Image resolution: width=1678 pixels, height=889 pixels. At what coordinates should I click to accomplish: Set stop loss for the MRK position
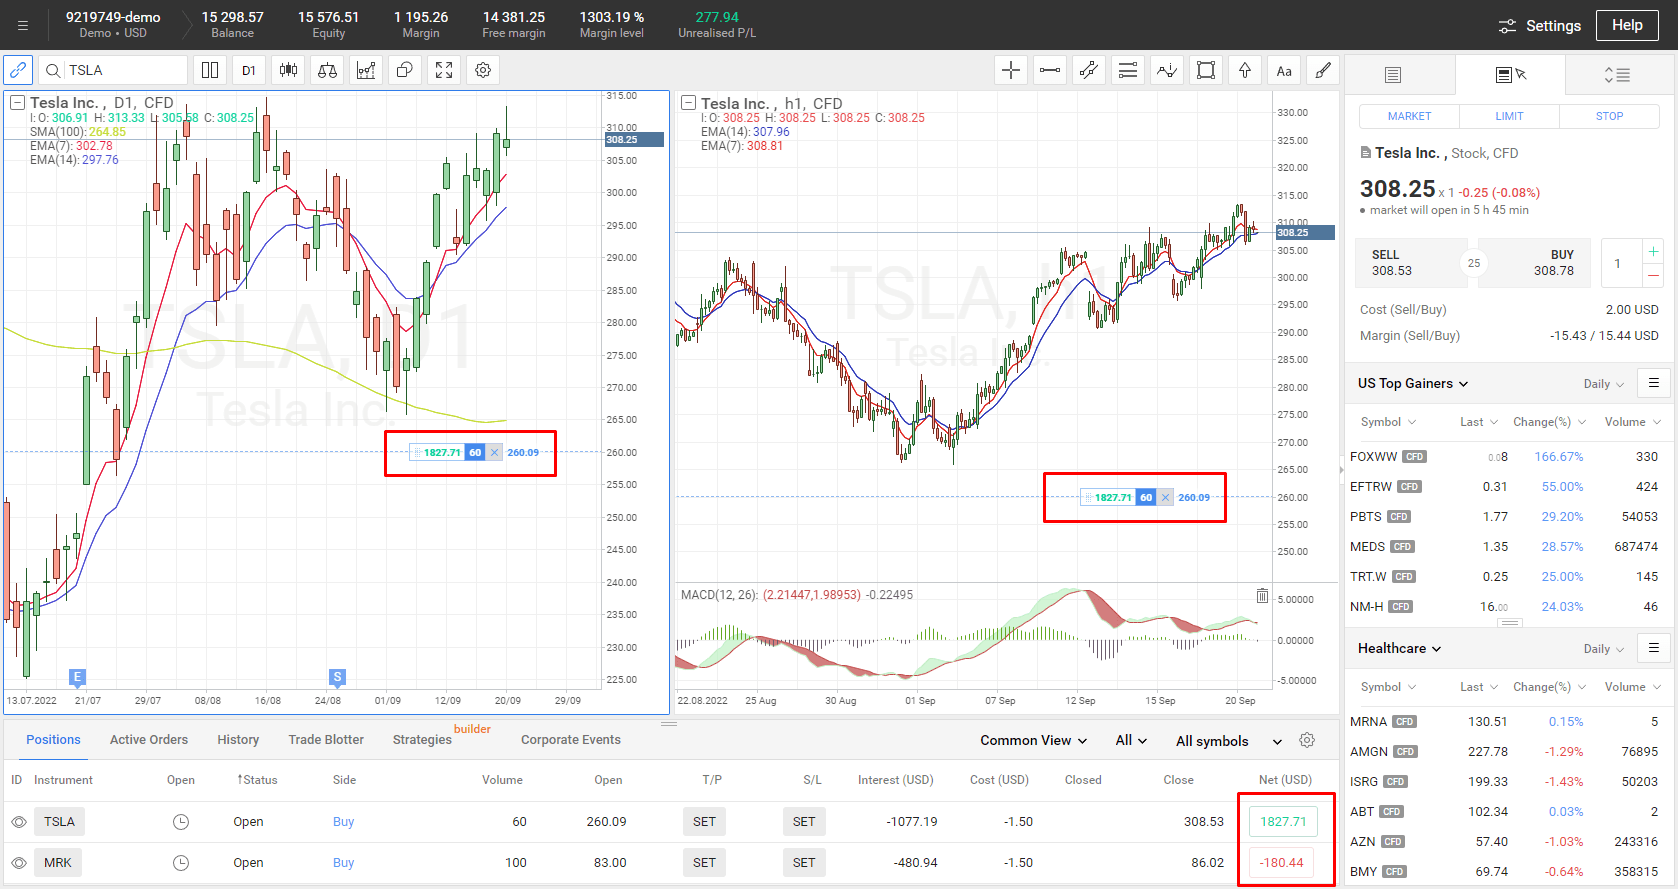(804, 863)
